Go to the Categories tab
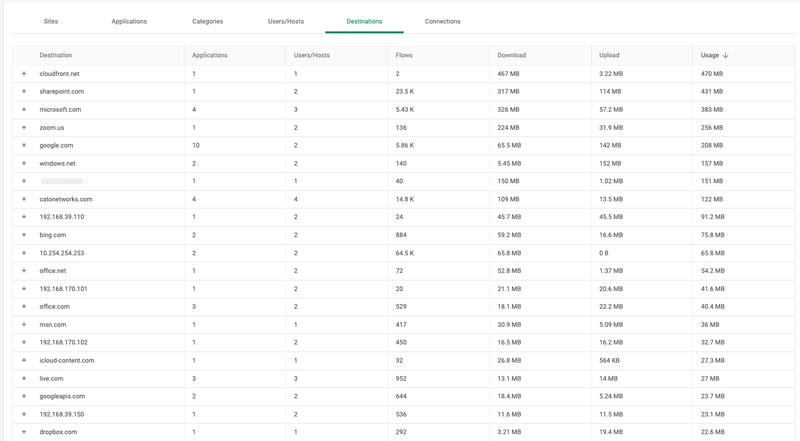Image resolution: width=800 pixels, height=441 pixels. pyautogui.click(x=208, y=21)
